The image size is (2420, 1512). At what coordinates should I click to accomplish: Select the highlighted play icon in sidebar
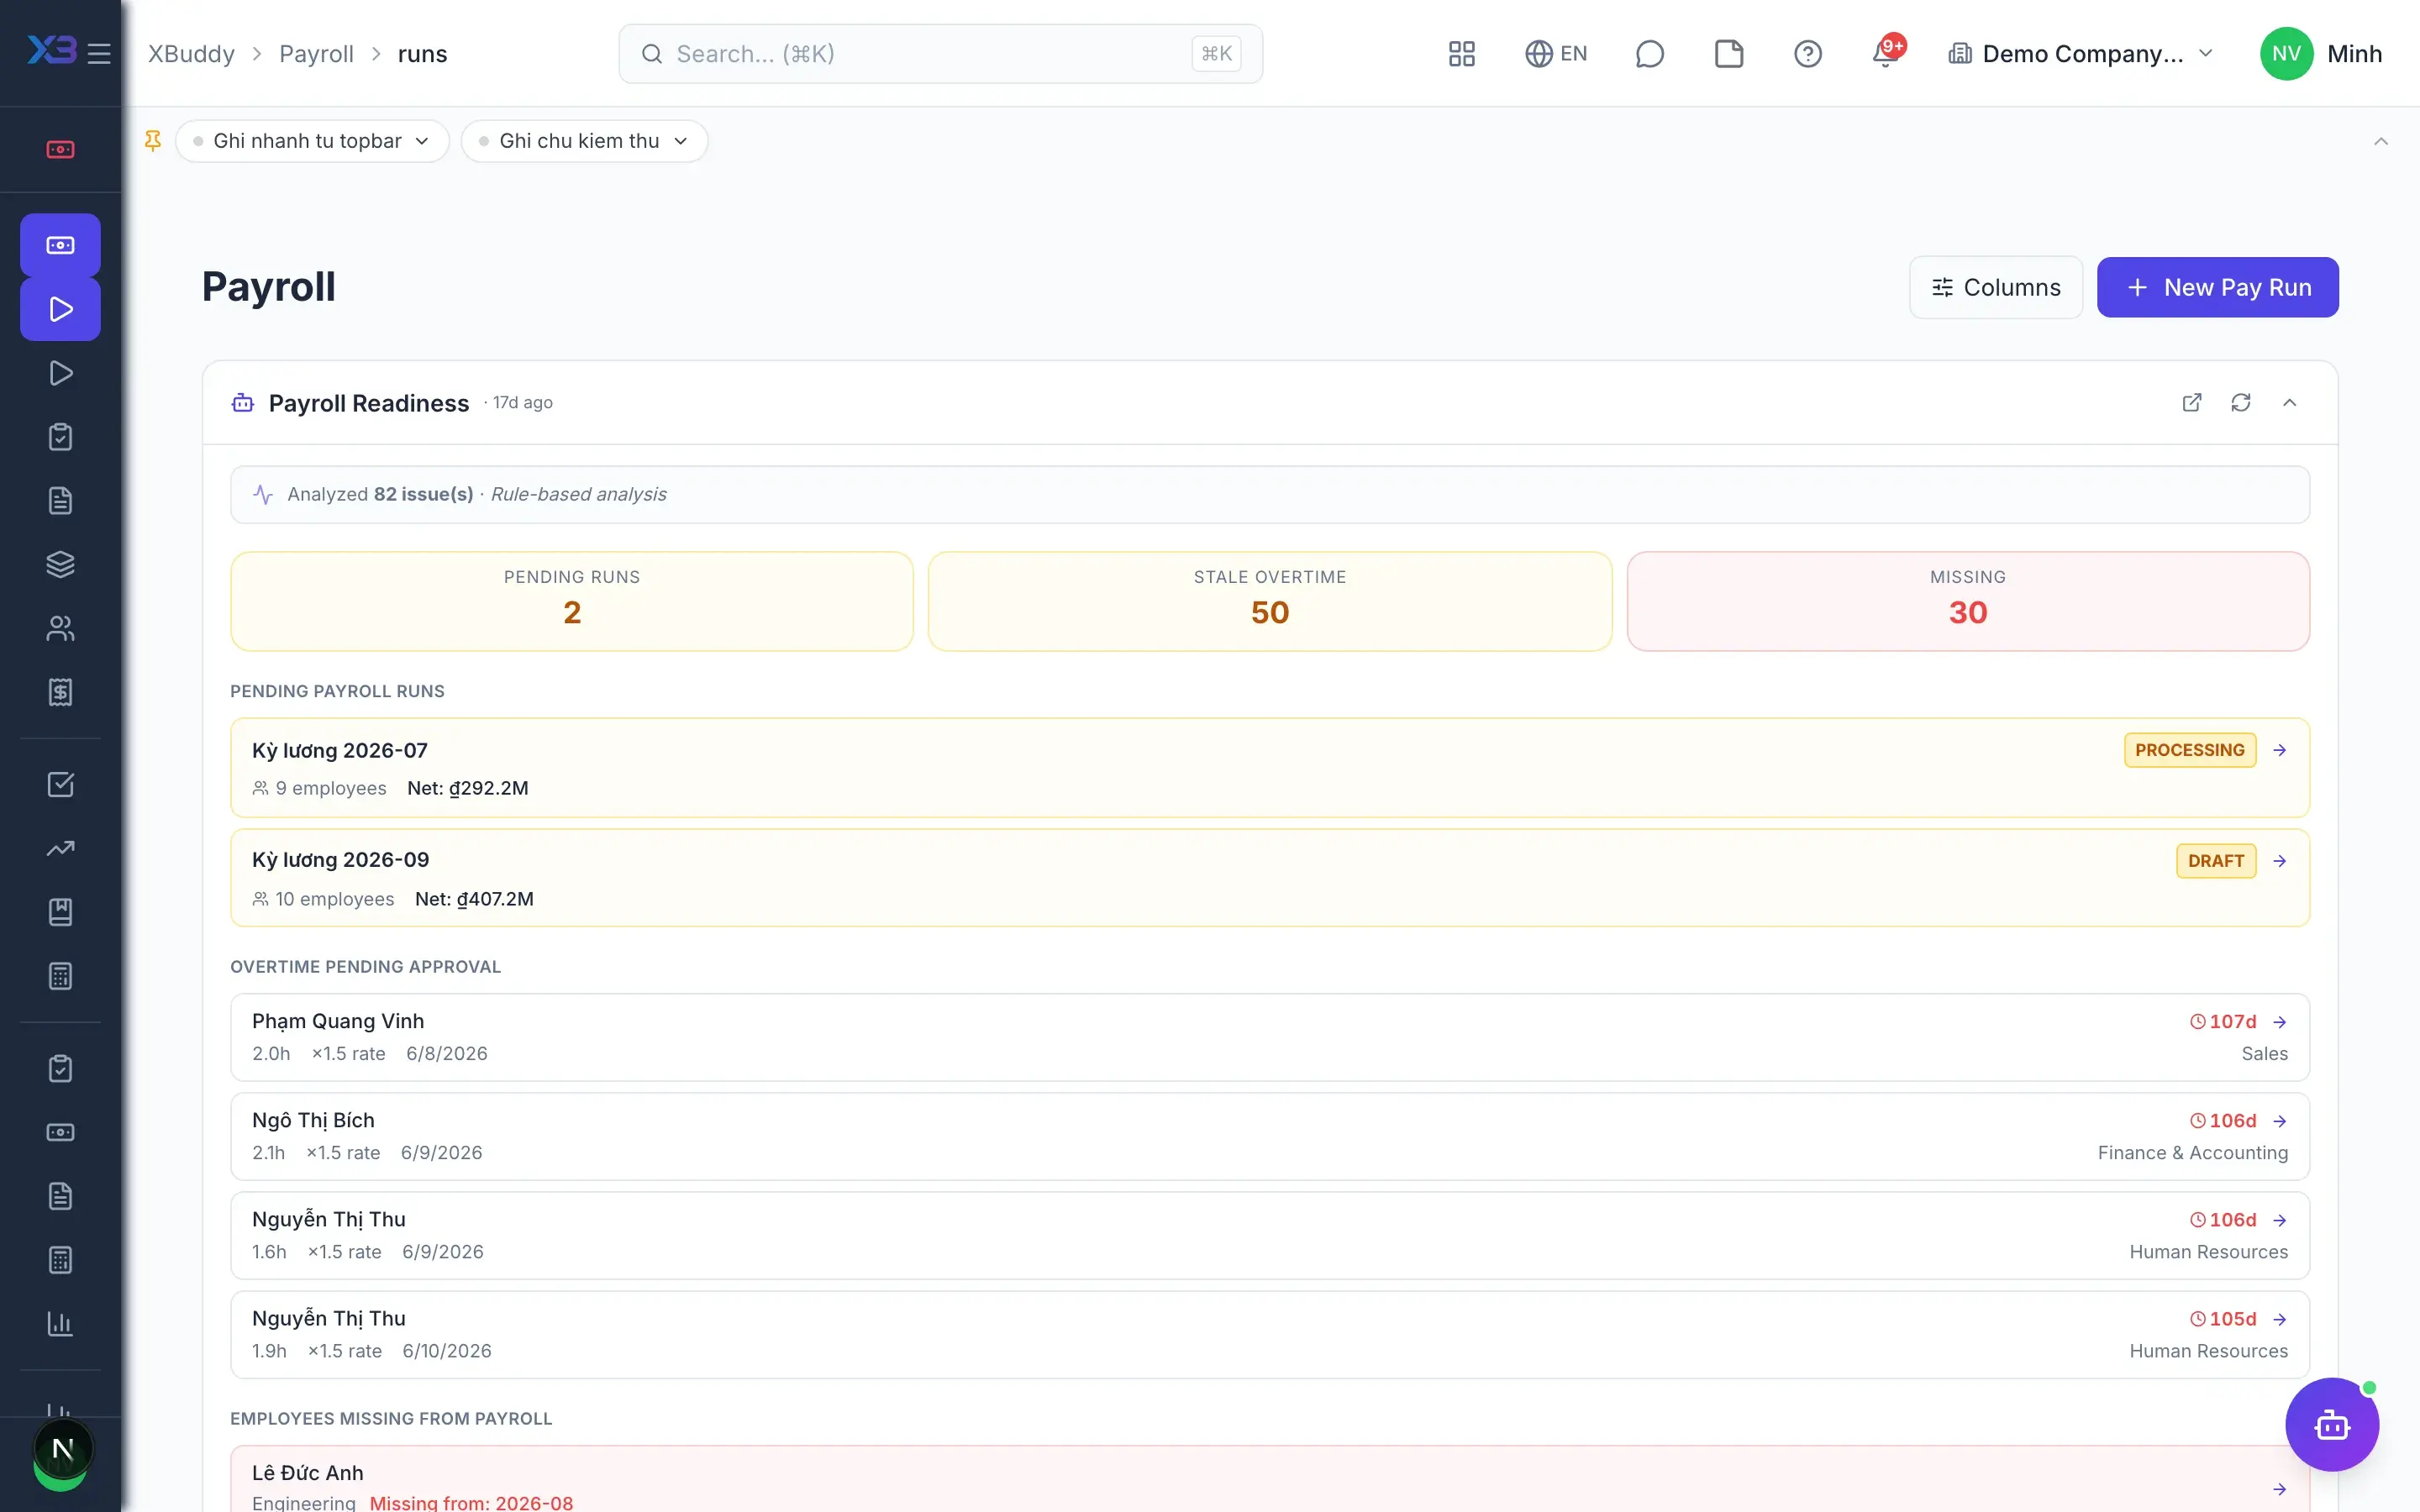tap(60, 309)
